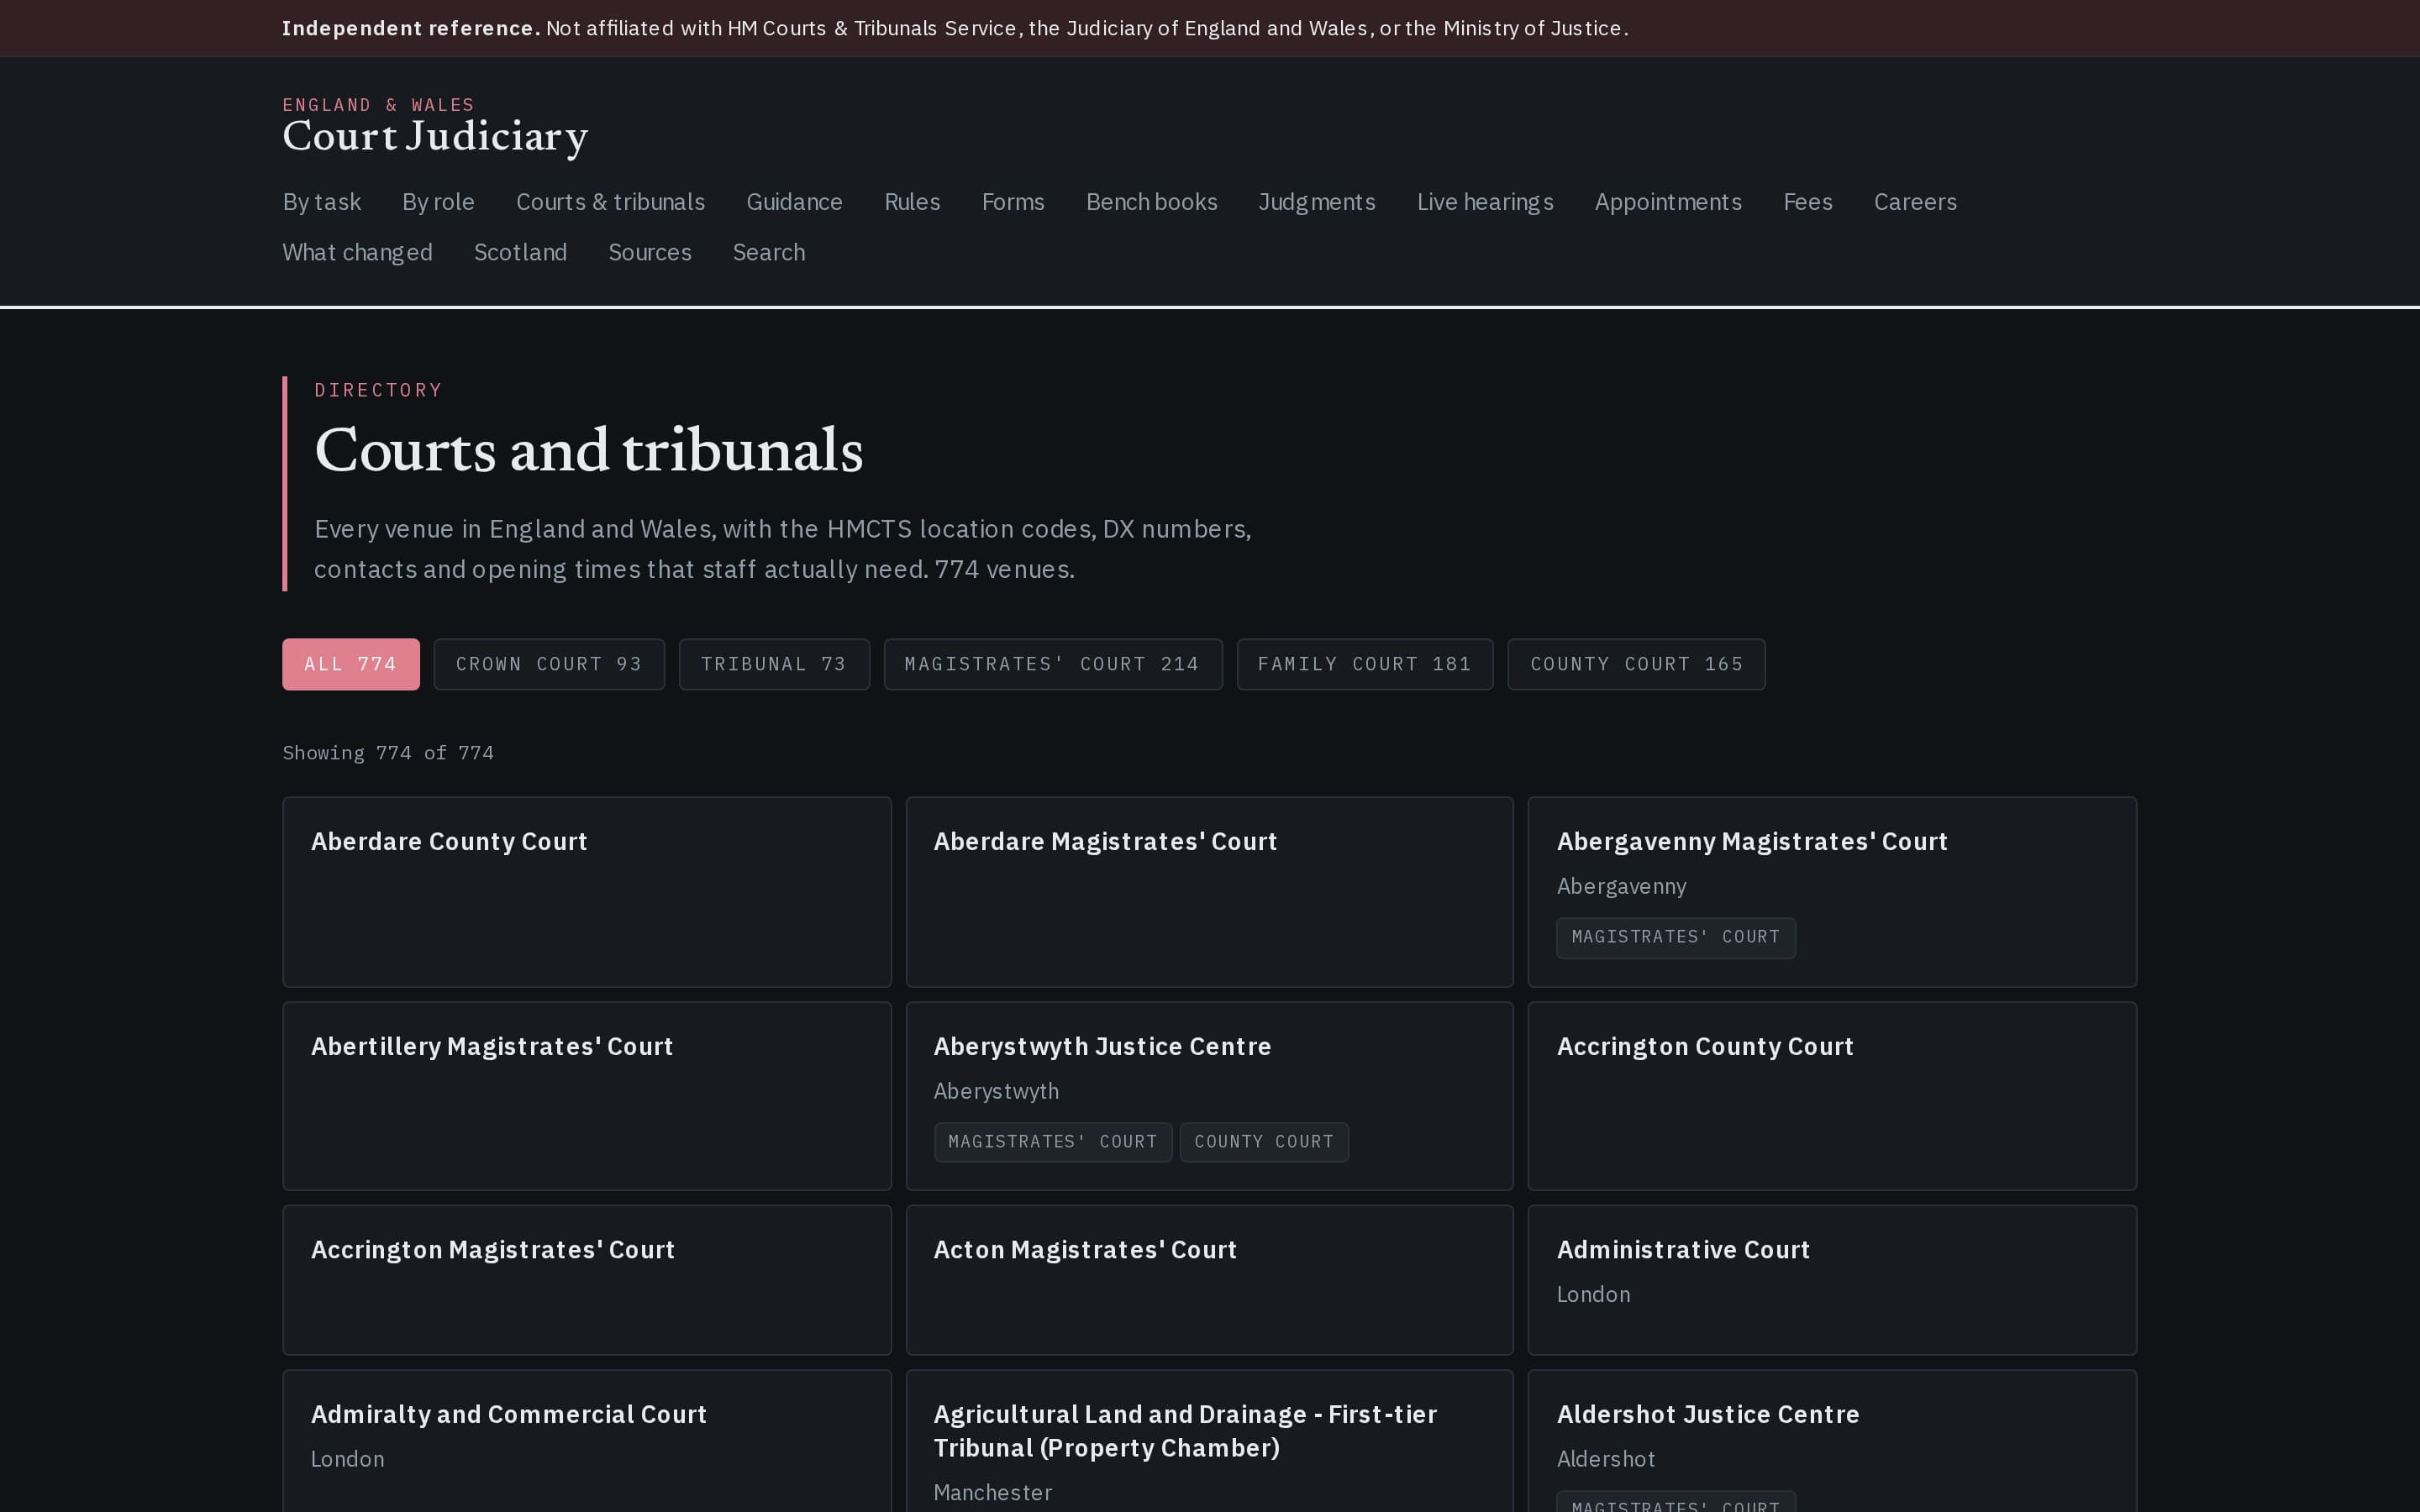Click the 'Independent reference.' banner text

(411, 28)
